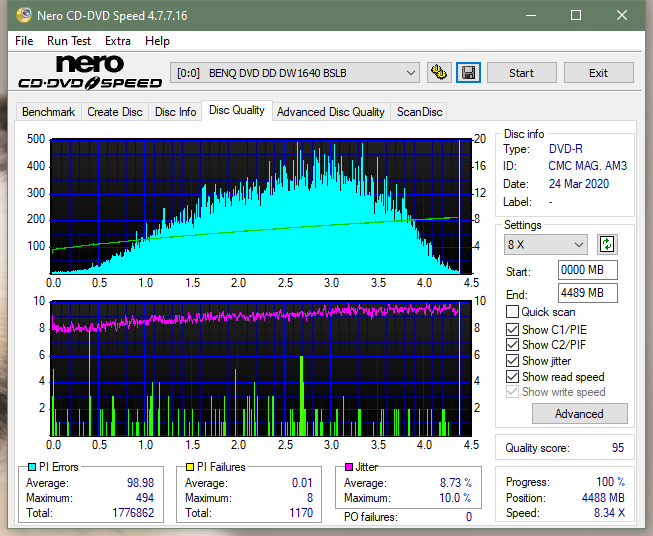Click PI Failures total 1170
Viewport: 653px width, 536px height.
(301, 512)
